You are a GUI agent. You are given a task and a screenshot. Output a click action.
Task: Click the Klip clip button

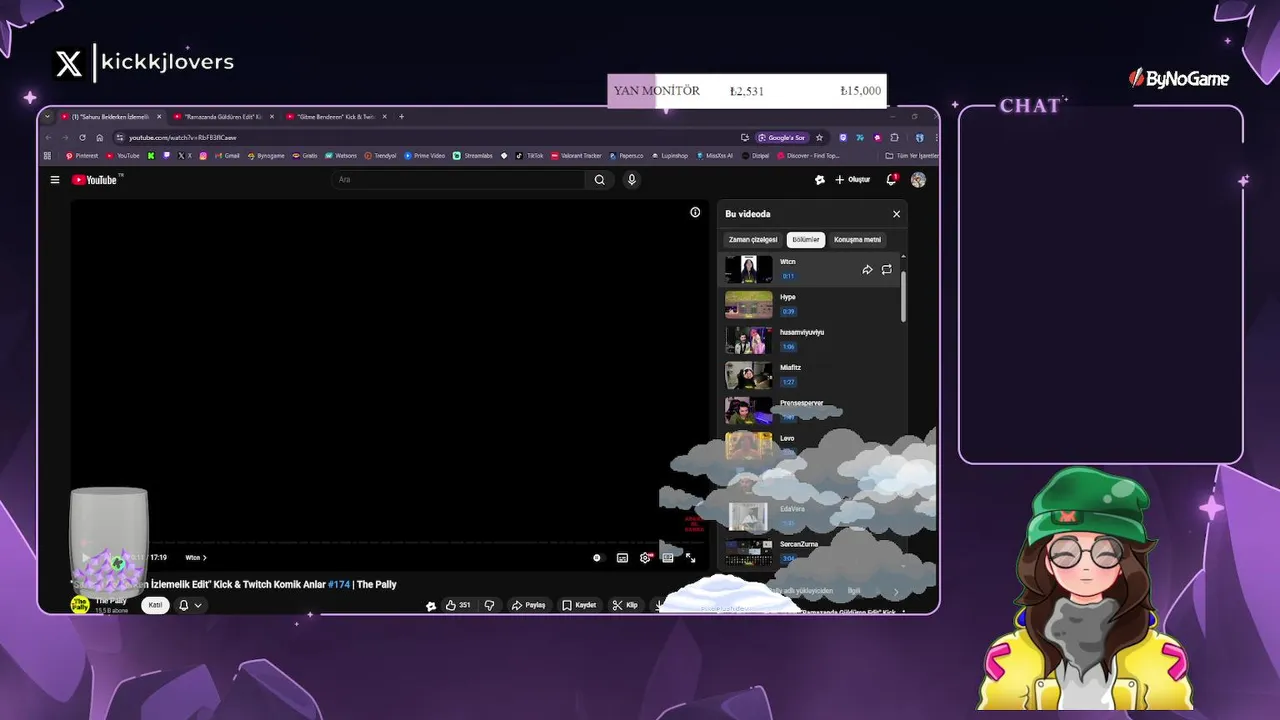pos(625,605)
